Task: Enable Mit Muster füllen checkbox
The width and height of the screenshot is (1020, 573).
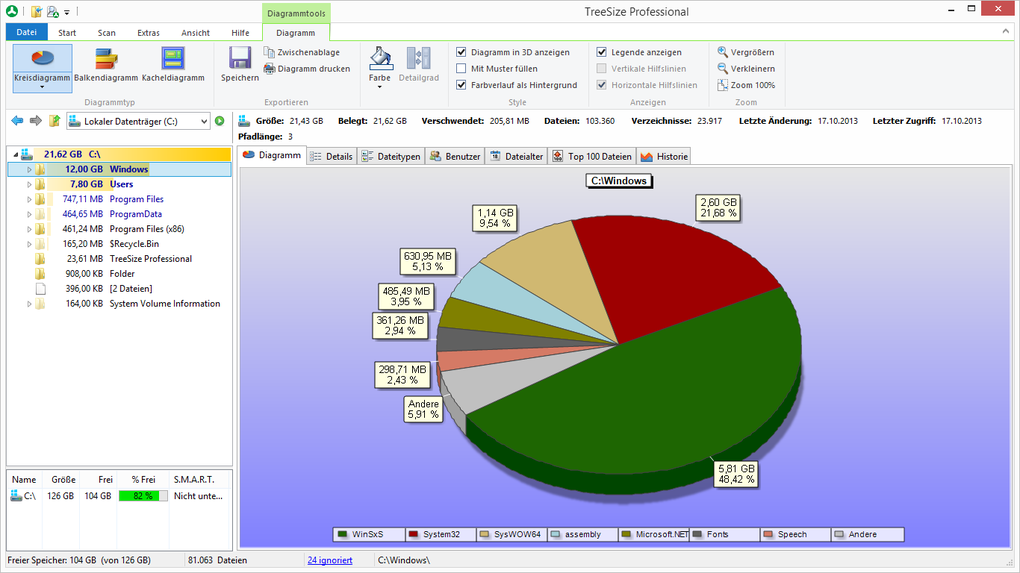Action: point(461,68)
